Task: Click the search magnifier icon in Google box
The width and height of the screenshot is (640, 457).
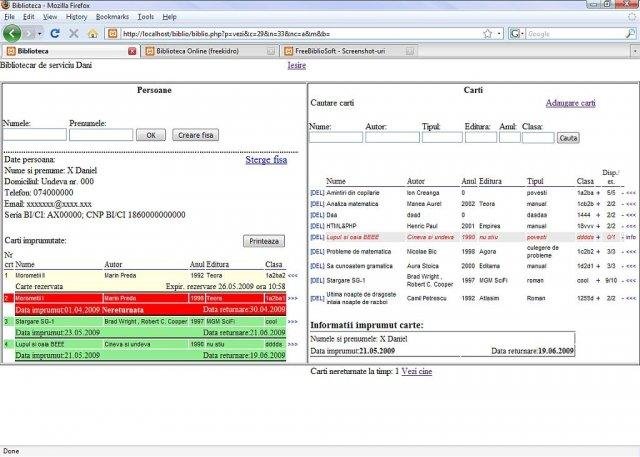Action: point(631,34)
